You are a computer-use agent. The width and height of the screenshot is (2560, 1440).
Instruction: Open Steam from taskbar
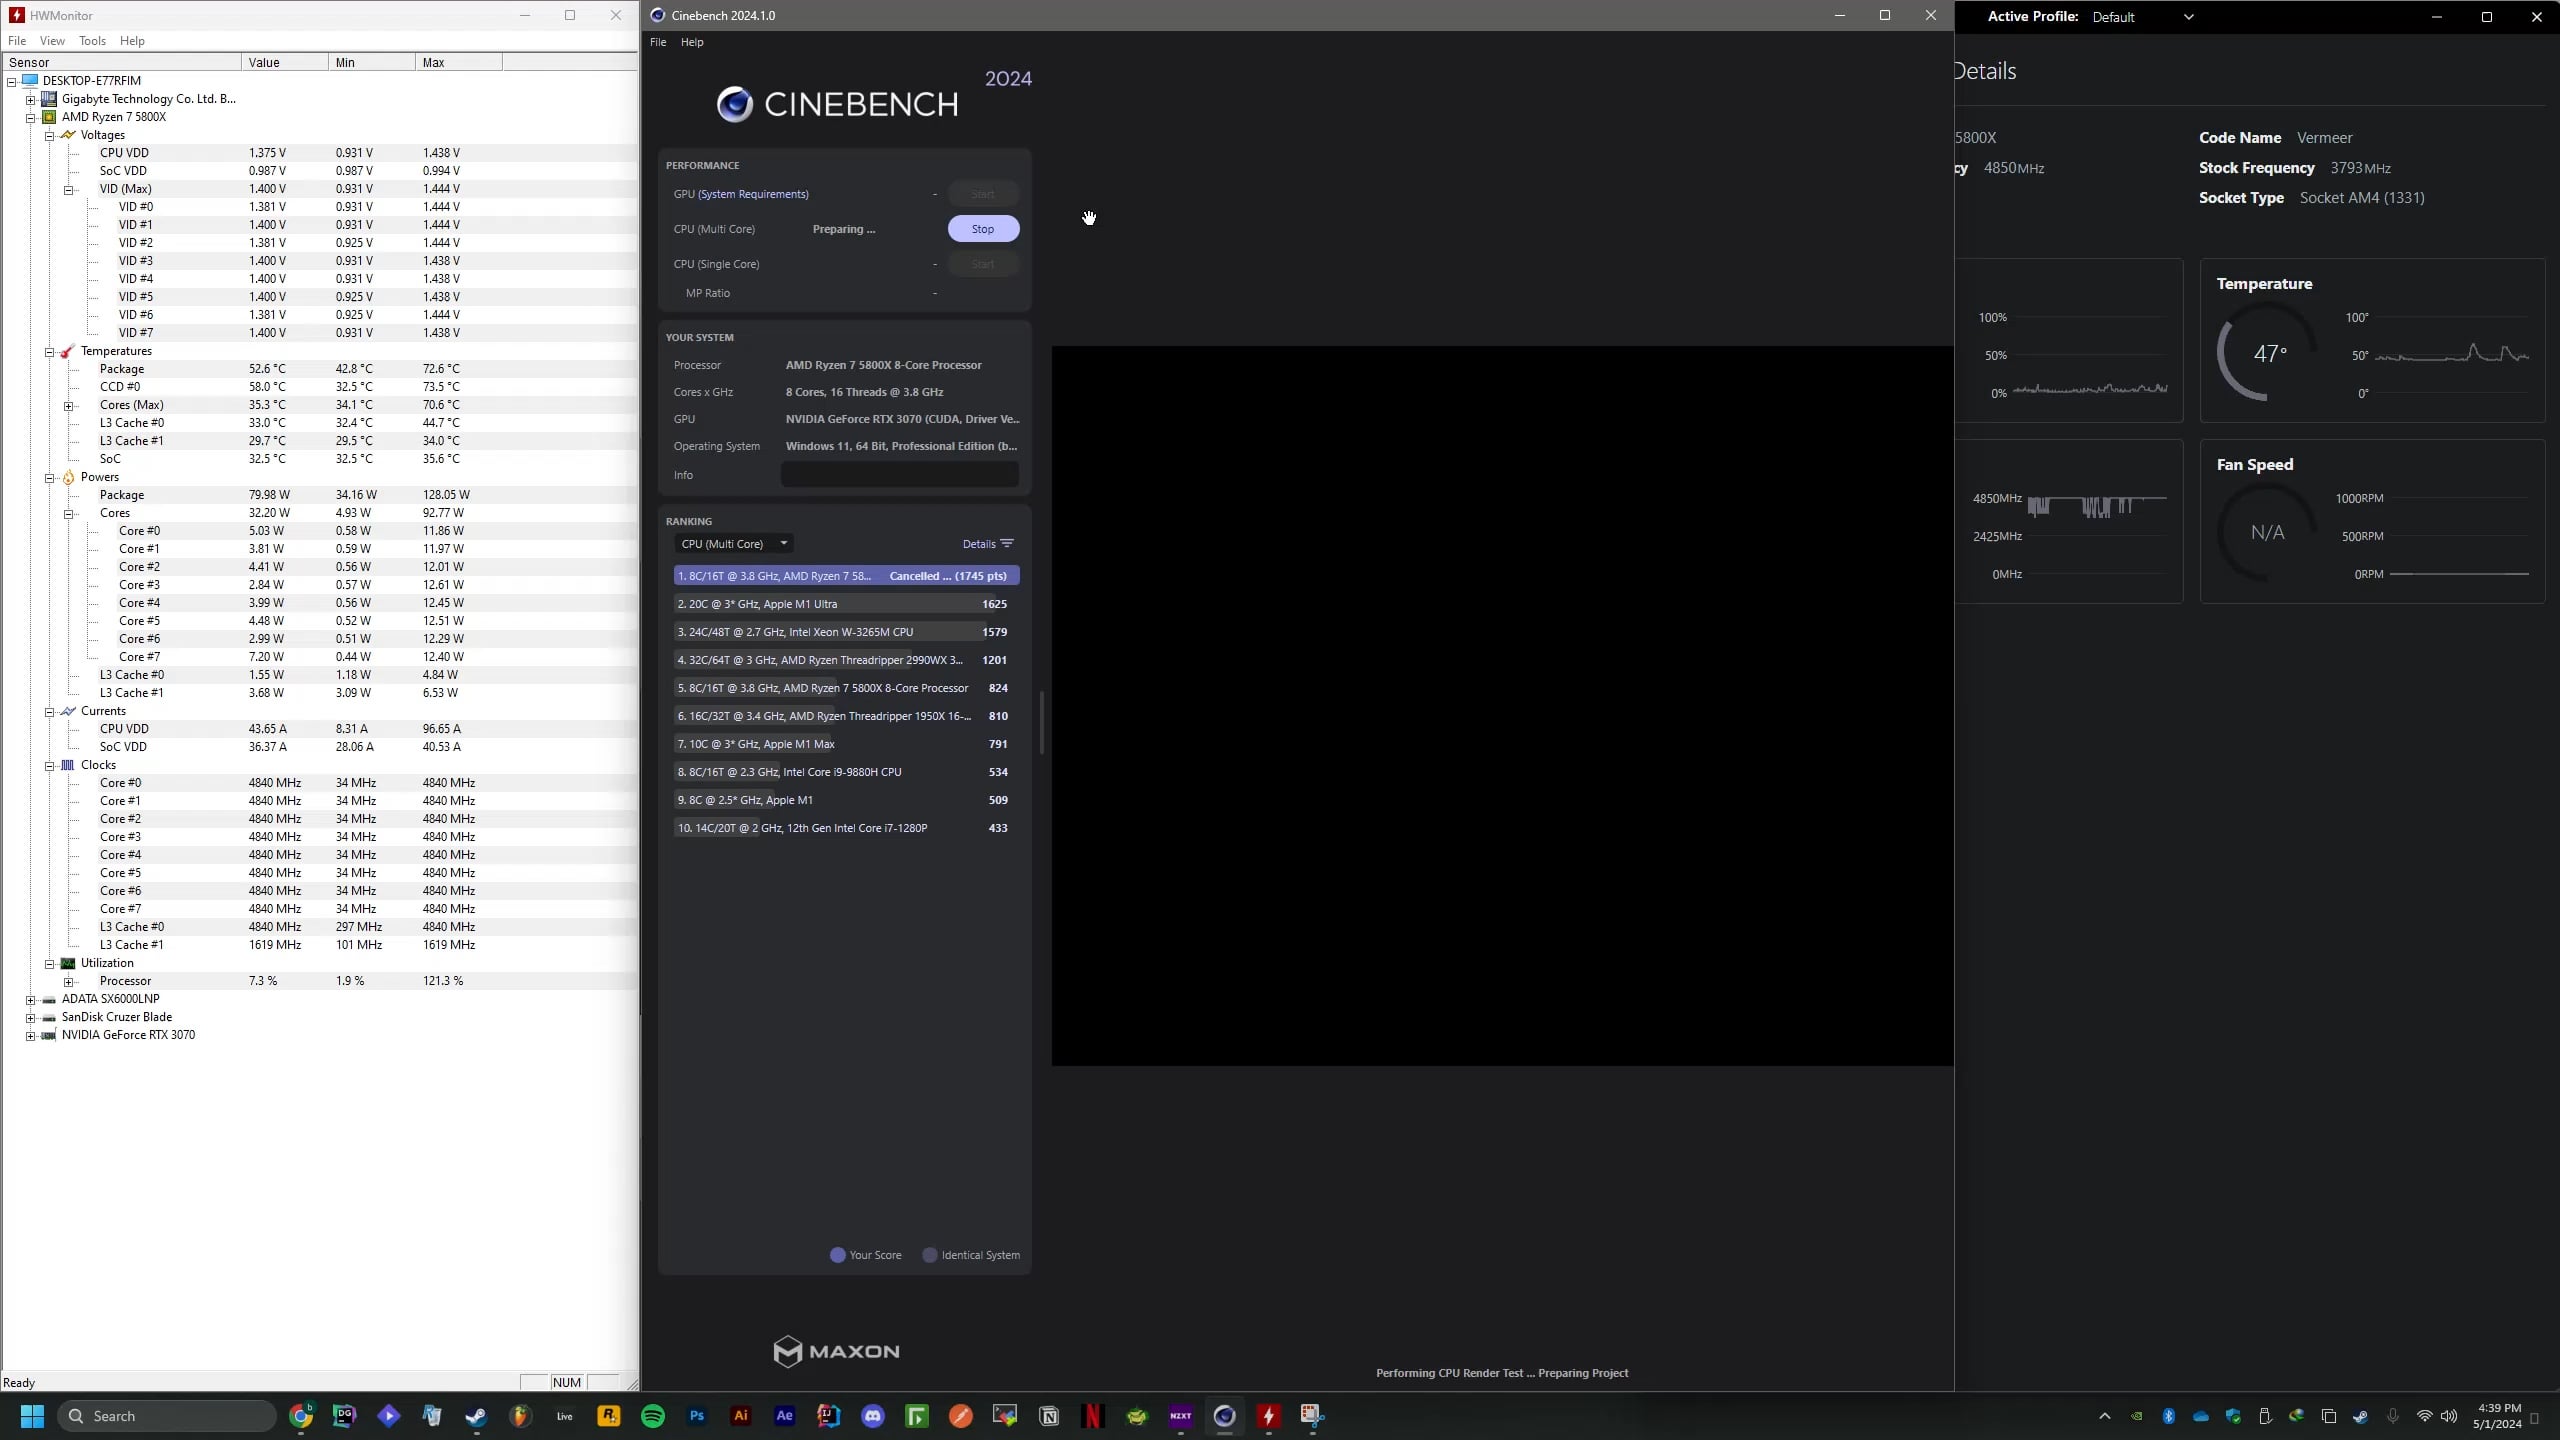tap(476, 1416)
